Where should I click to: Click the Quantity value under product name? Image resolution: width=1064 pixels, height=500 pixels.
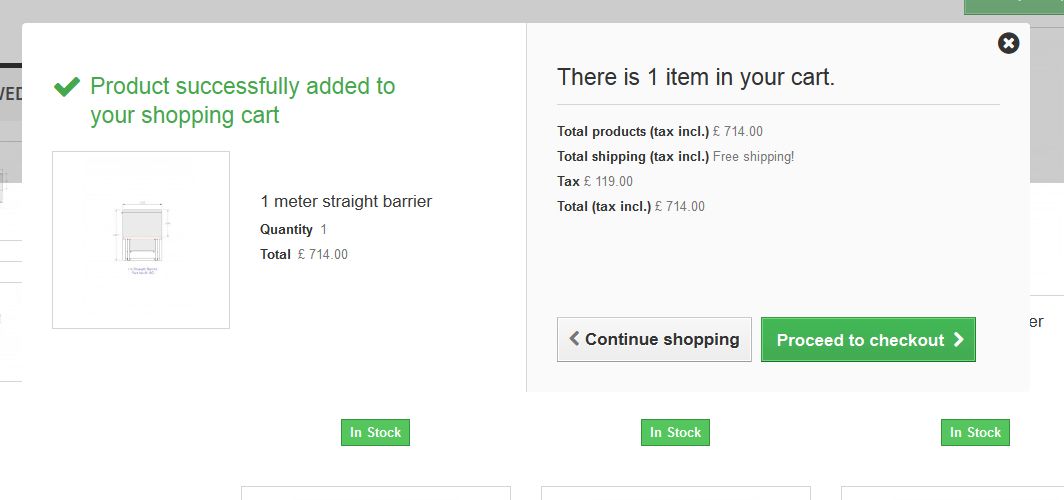[x=324, y=230]
